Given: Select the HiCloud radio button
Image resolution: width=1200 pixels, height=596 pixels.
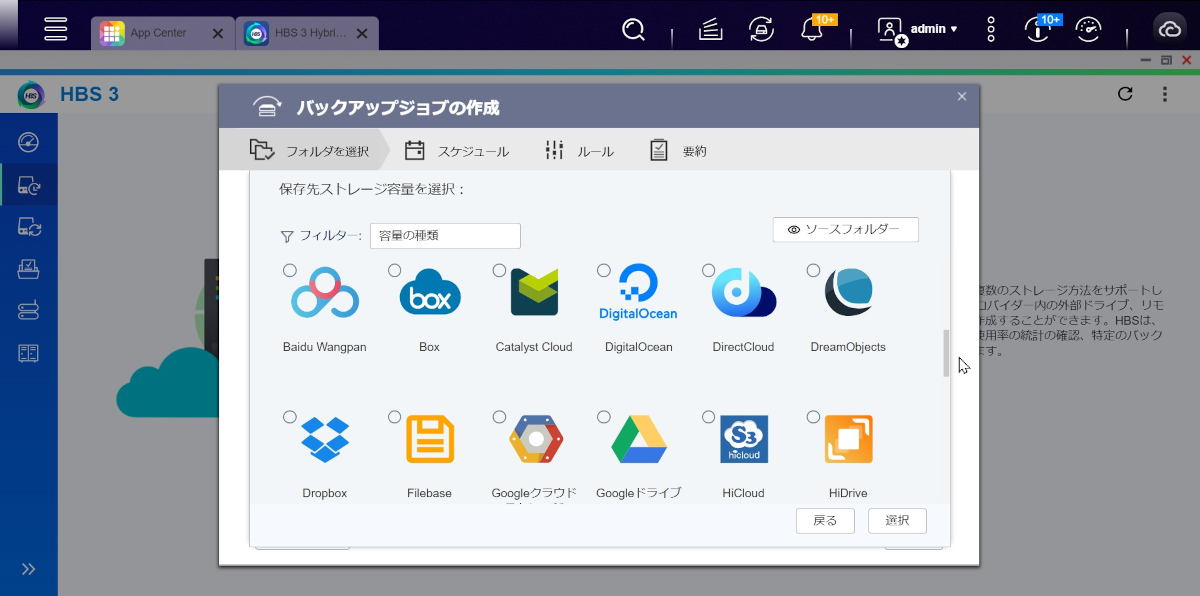Looking at the screenshot, I should coord(708,417).
